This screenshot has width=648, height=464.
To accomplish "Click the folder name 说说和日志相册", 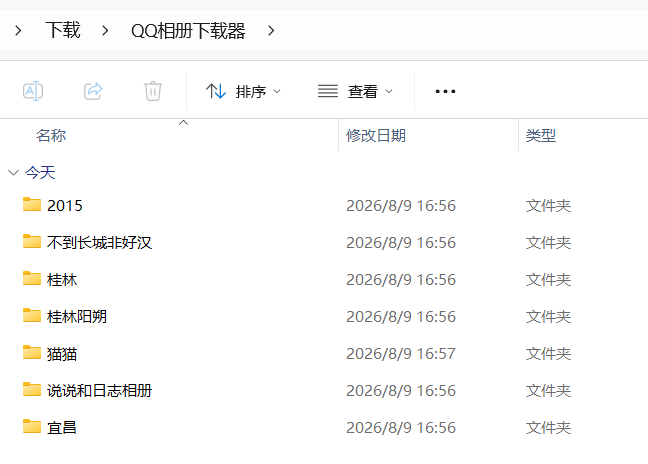I will point(99,390).
